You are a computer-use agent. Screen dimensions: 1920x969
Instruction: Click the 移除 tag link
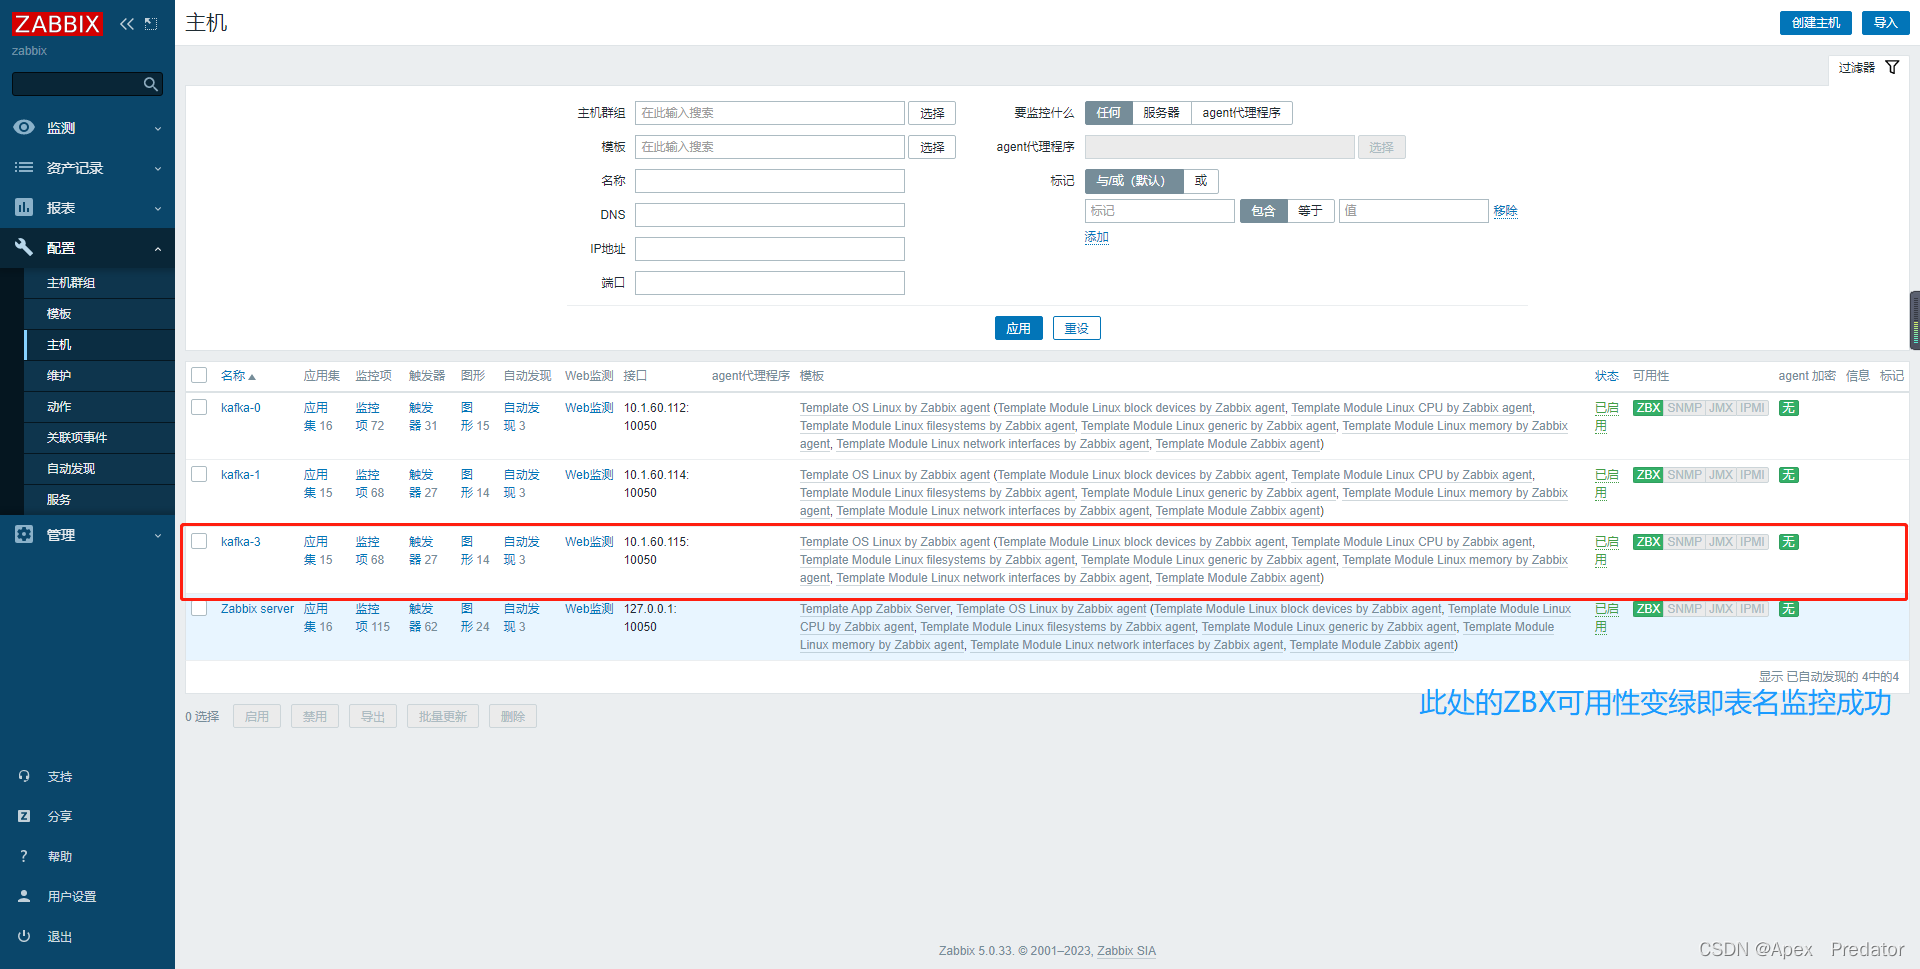click(x=1505, y=211)
